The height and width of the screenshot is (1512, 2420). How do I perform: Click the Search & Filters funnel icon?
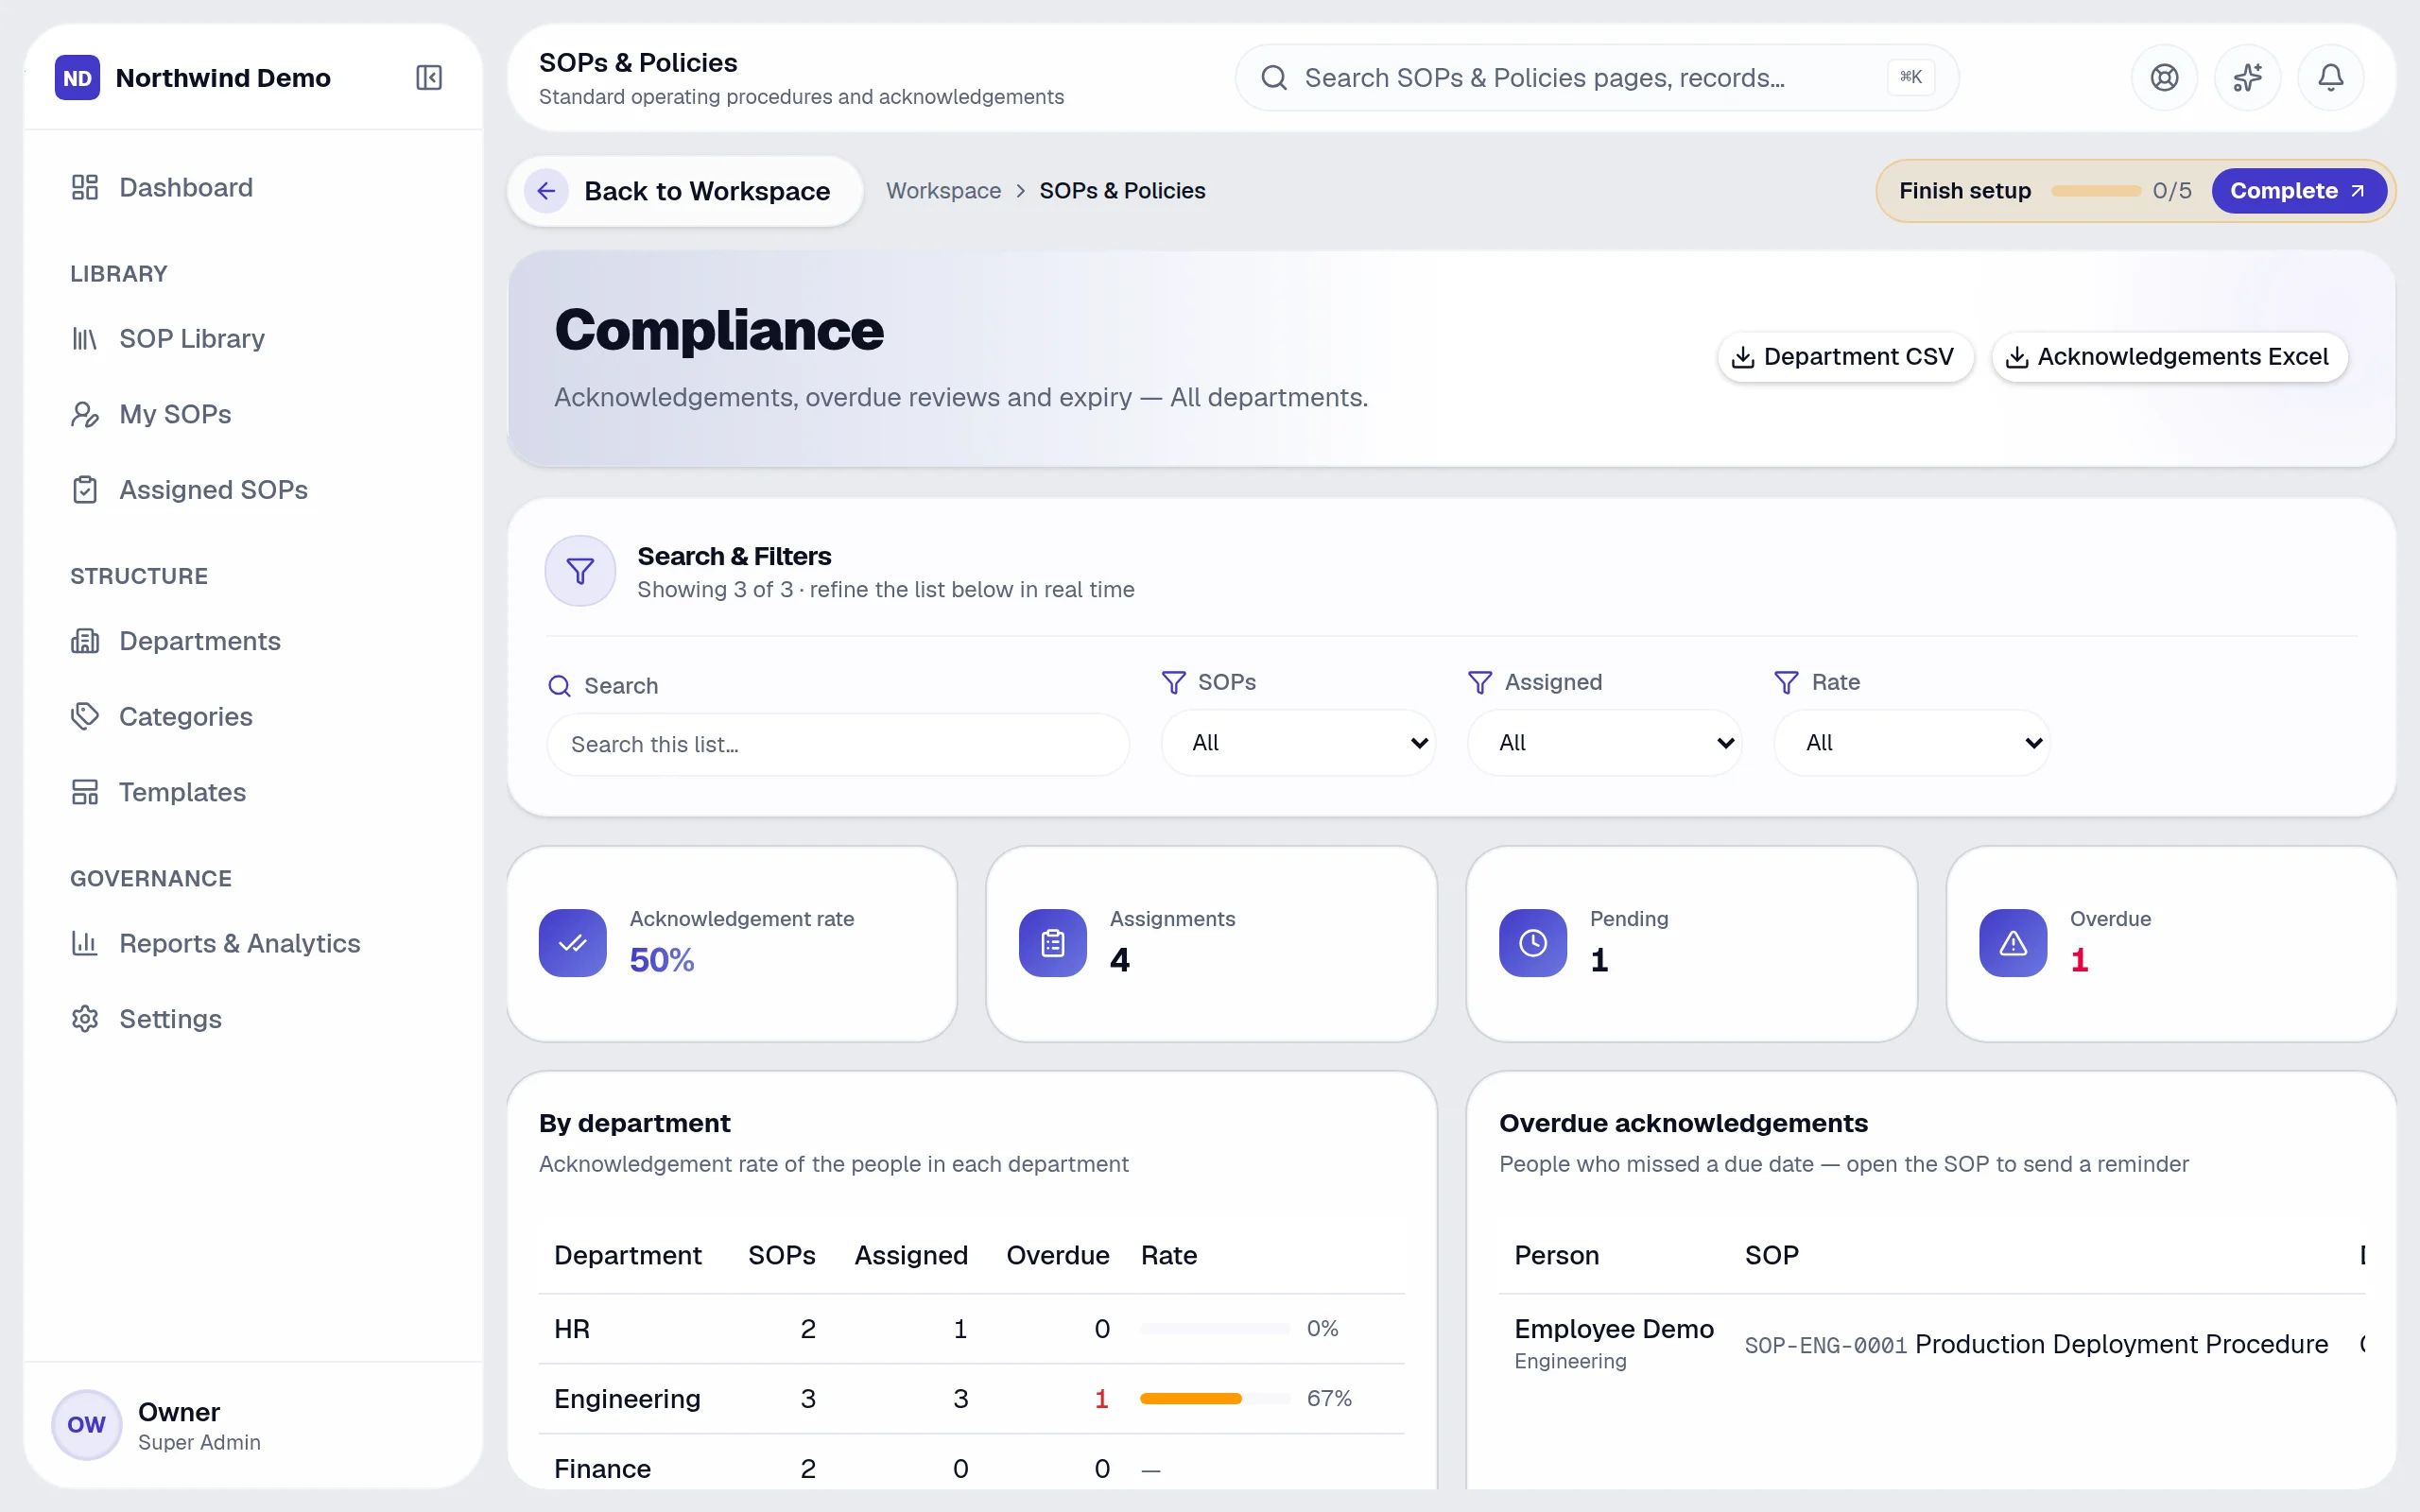pyautogui.click(x=580, y=571)
